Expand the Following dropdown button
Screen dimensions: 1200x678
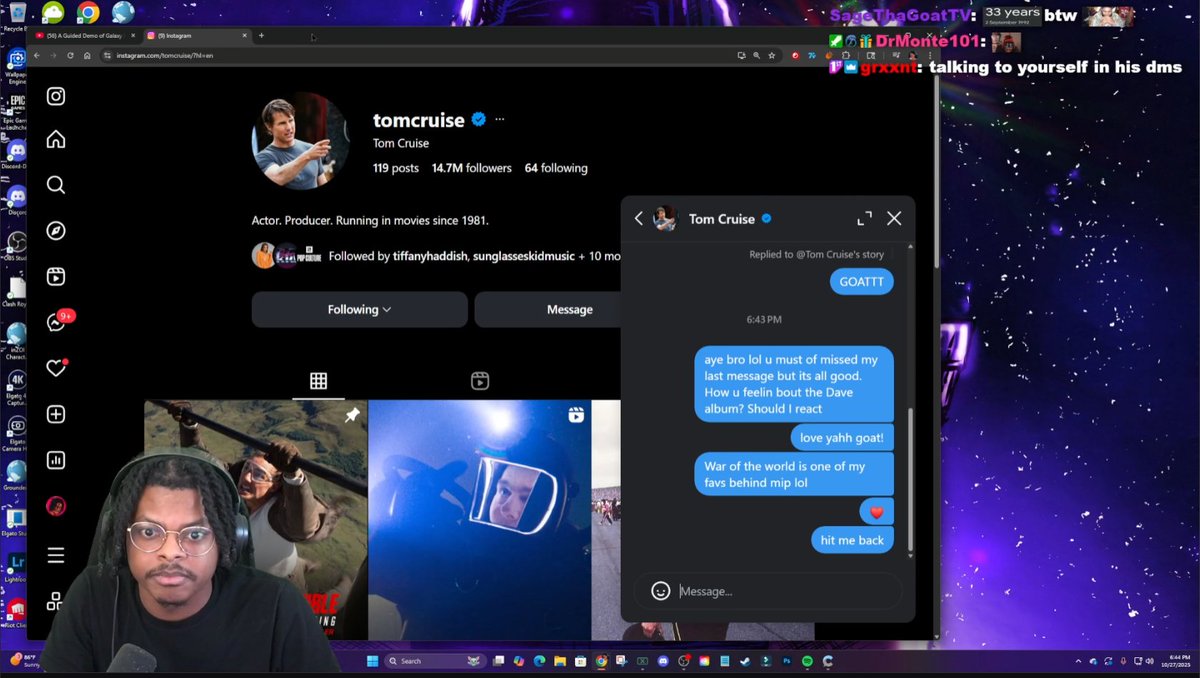(x=360, y=310)
